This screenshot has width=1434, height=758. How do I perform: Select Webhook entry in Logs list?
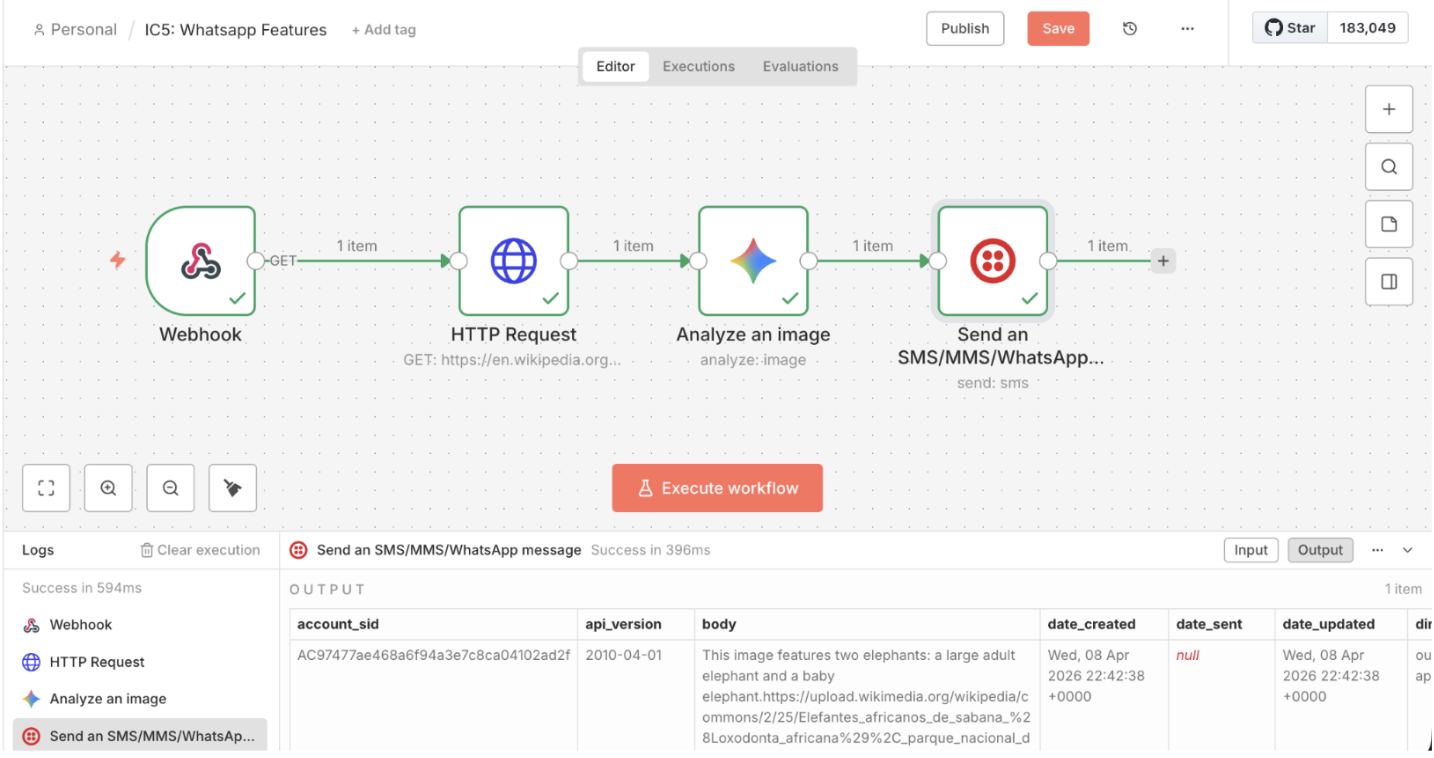coord(140,625)
